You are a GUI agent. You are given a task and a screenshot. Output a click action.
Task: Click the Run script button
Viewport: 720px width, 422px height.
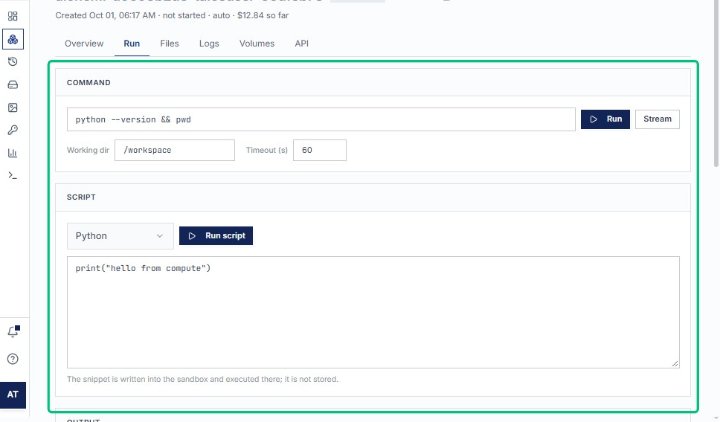coord(216,236)
